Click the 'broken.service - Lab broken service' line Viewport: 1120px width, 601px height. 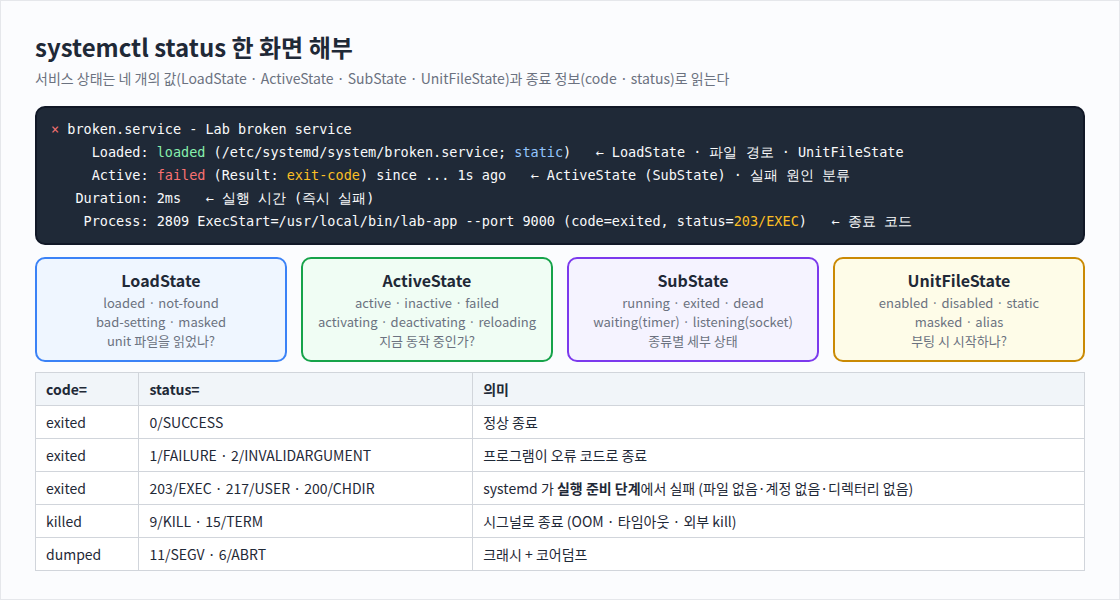pos(209,129)
